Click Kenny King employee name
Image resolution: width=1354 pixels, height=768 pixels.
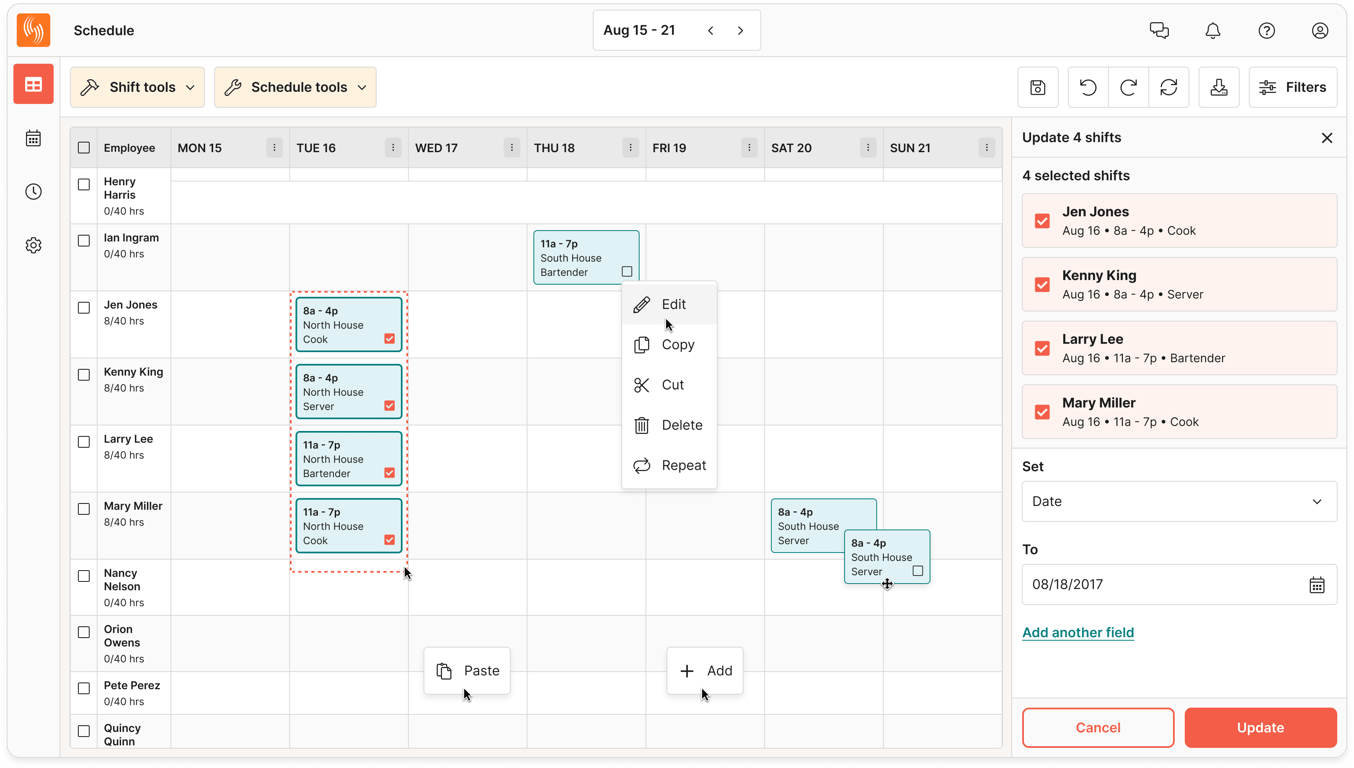point(133,372)
